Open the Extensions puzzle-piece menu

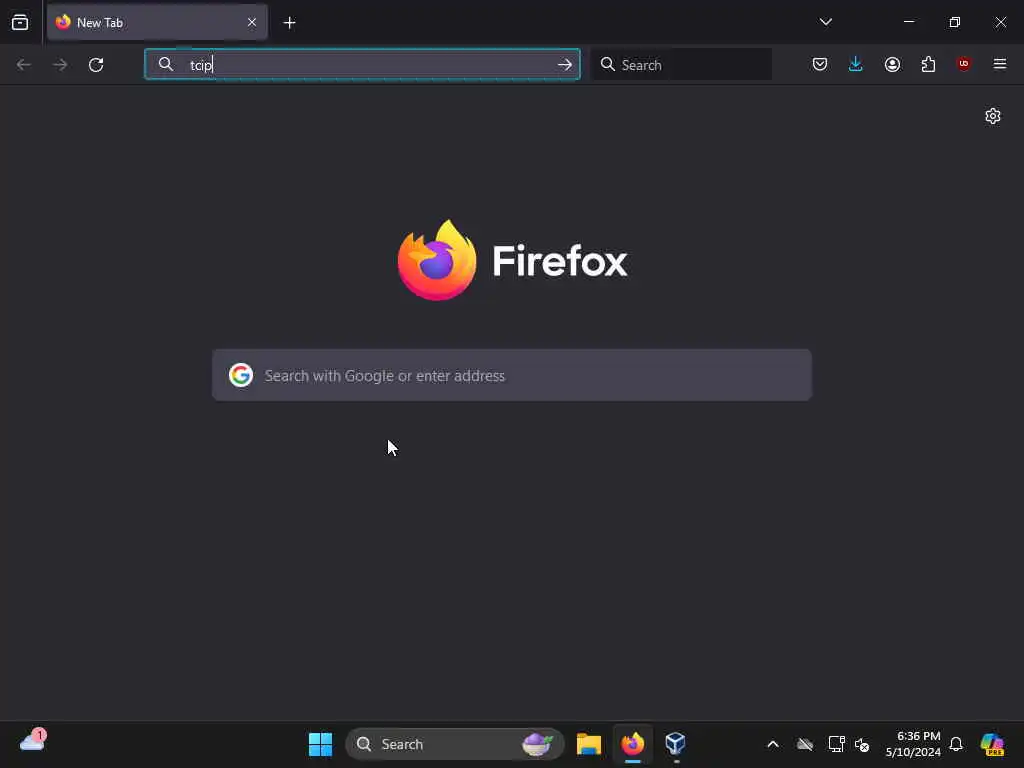coord(928,64)
